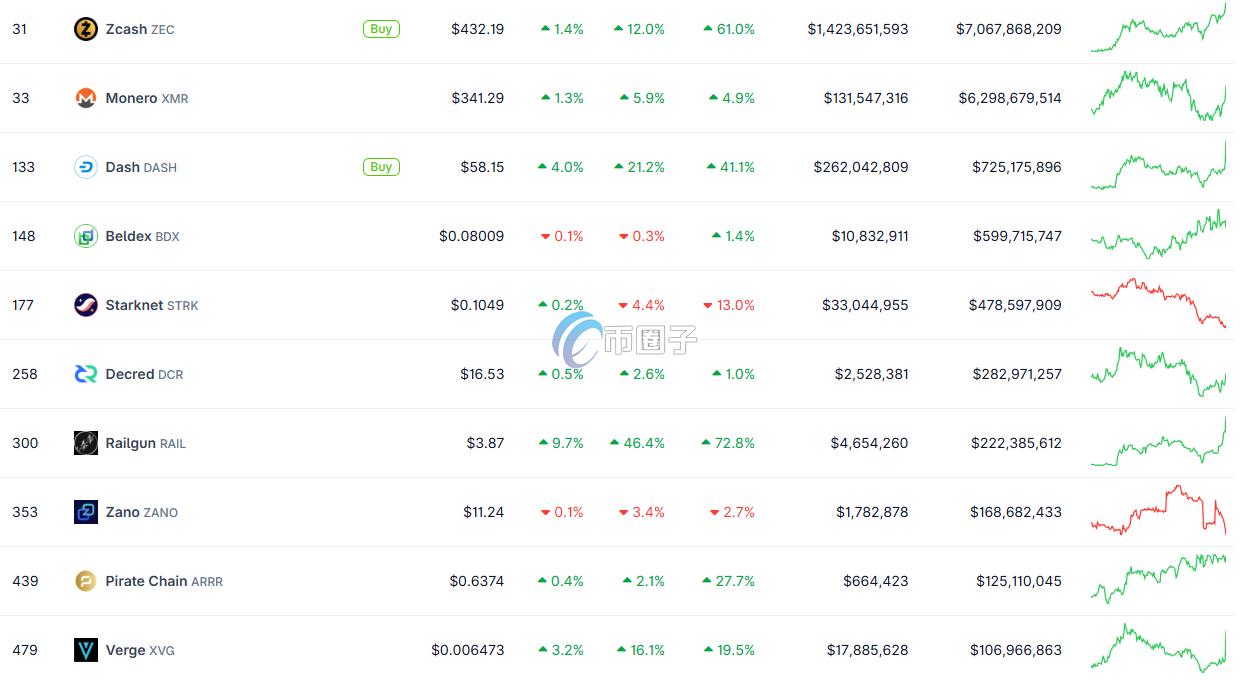Screen dimensions: 1255x680
Task: Click the Monero coin logo icon
Action: tap(86, 98)
